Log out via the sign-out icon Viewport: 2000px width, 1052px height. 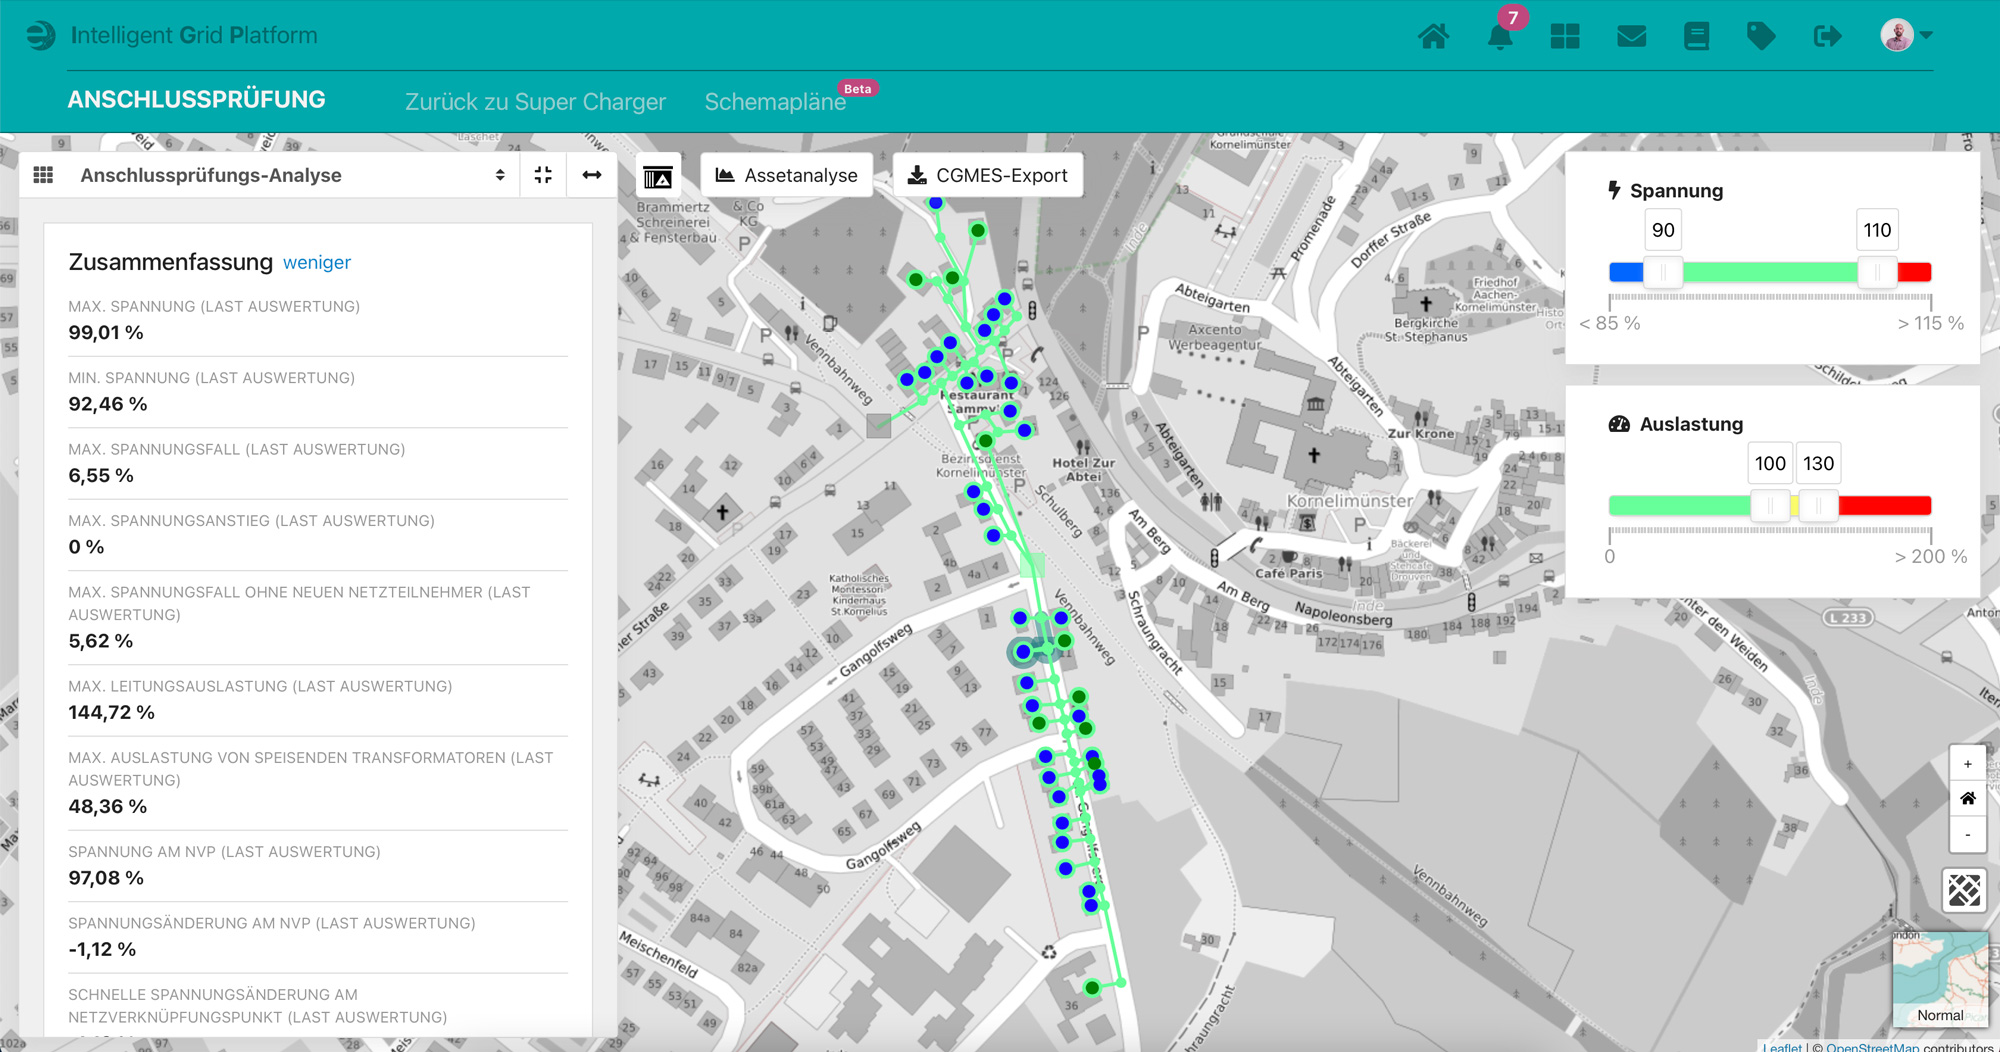tap(1827, 35)
